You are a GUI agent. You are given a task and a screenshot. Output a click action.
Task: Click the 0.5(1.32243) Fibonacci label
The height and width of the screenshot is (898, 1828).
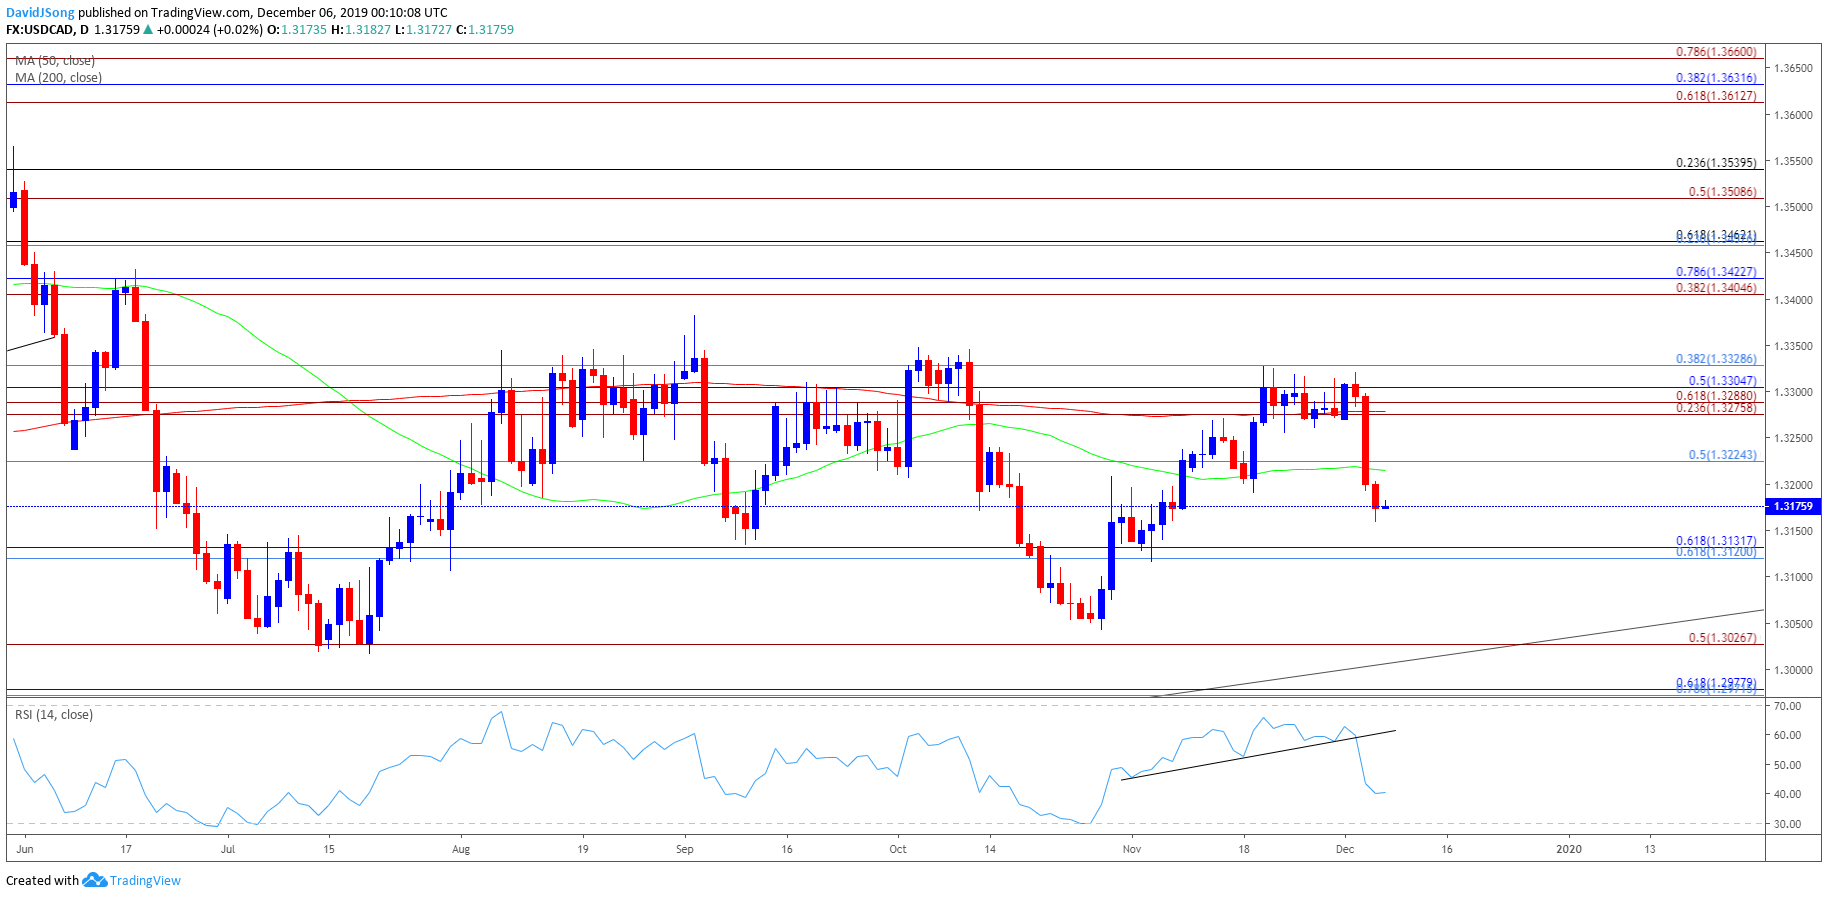point(1722,455)
